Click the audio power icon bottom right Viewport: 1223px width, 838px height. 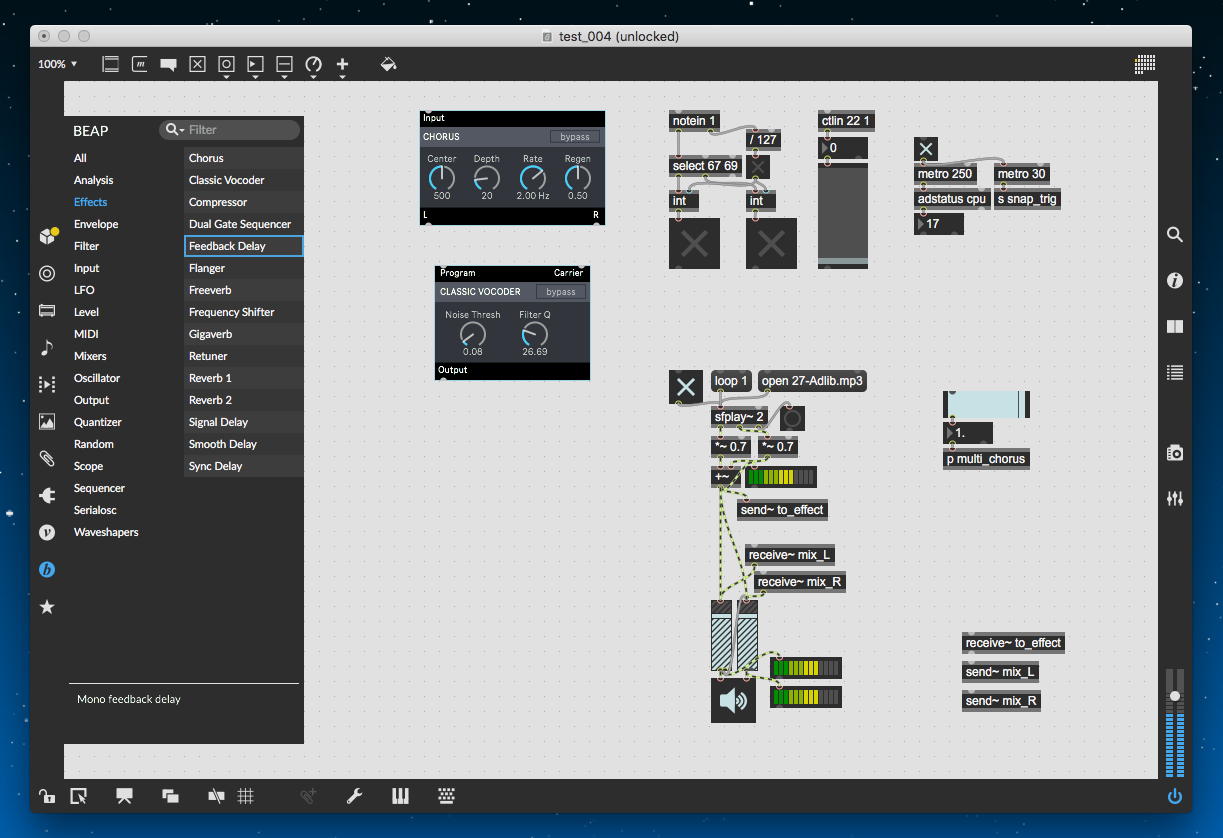pos(1175,796)
